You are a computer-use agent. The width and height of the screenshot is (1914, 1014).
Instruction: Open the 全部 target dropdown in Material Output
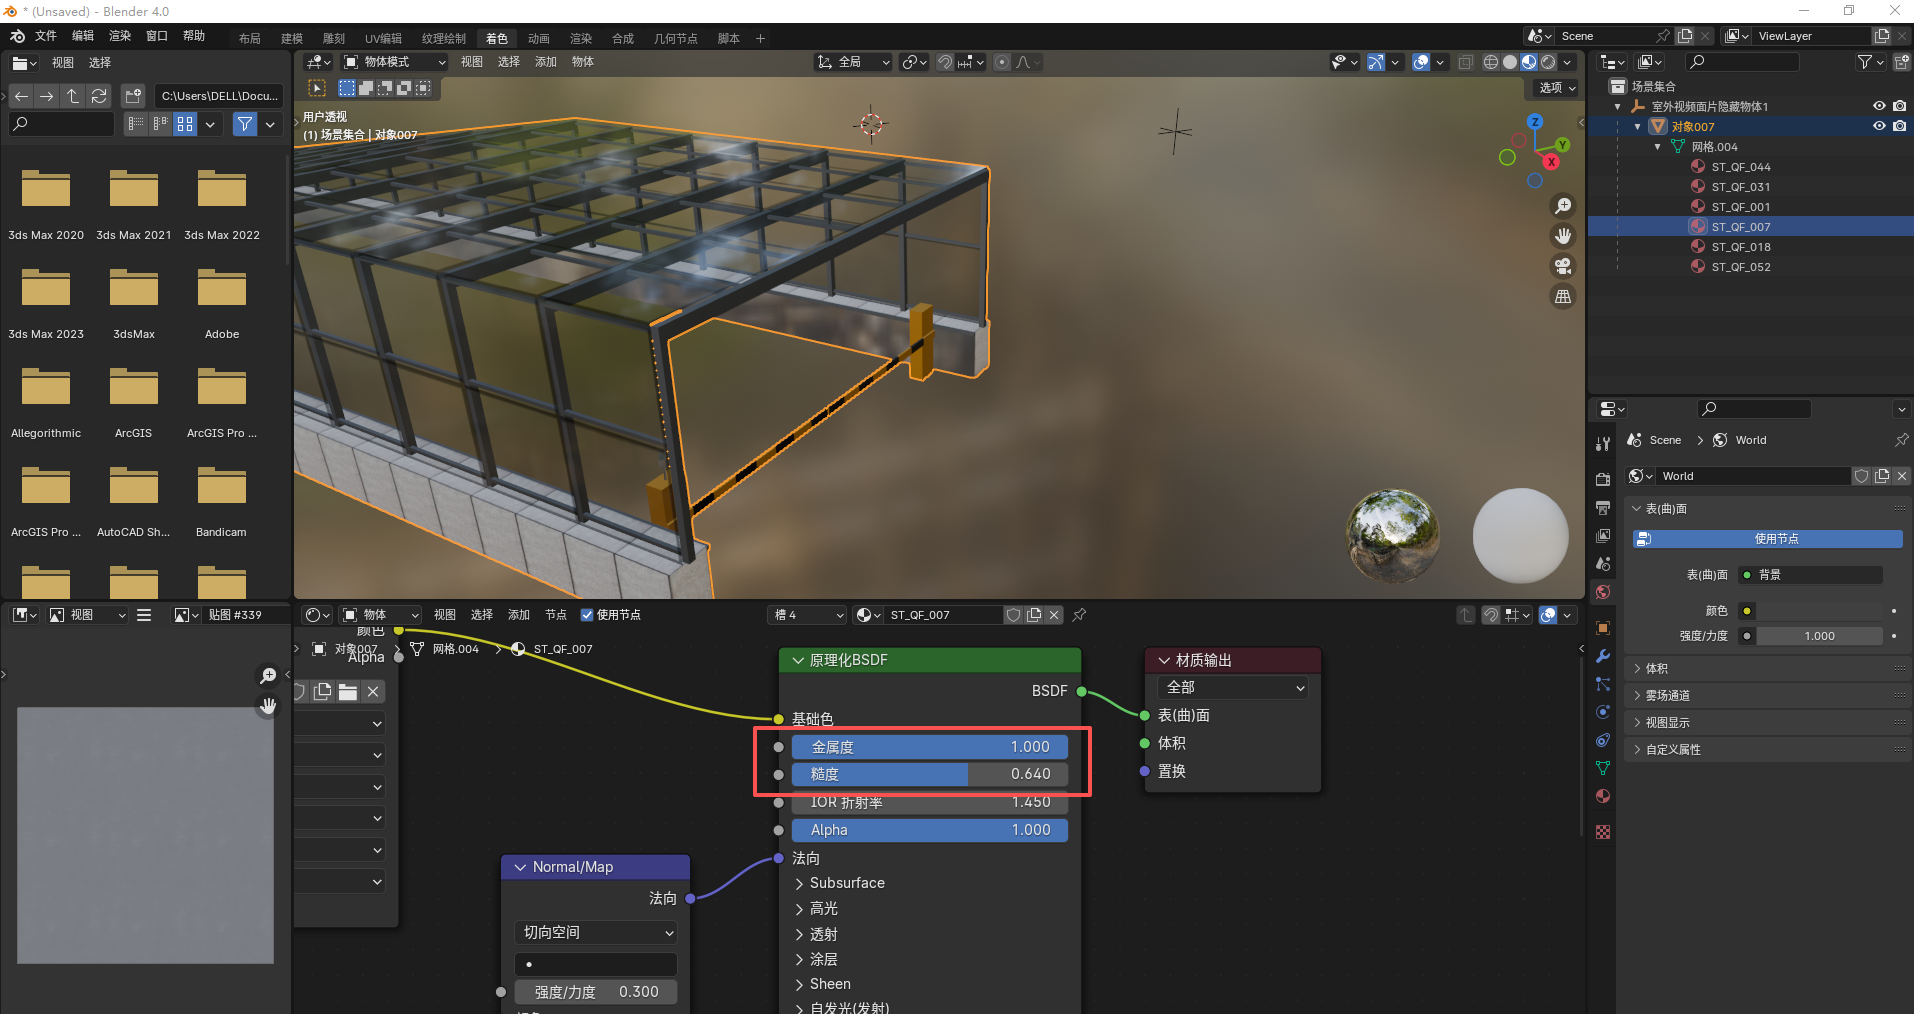(1234, 687)
